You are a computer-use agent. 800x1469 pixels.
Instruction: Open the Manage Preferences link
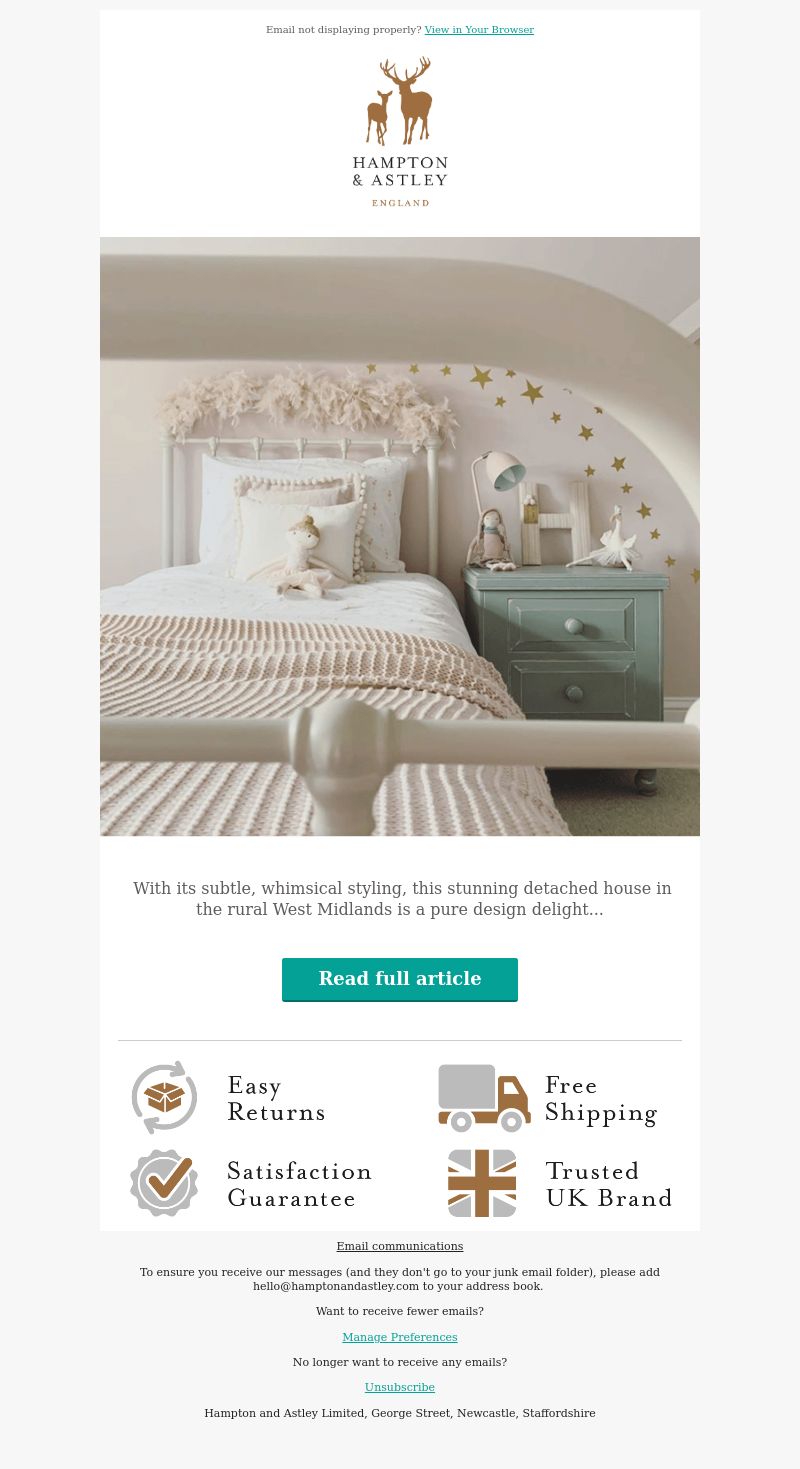pos(400,1337)
